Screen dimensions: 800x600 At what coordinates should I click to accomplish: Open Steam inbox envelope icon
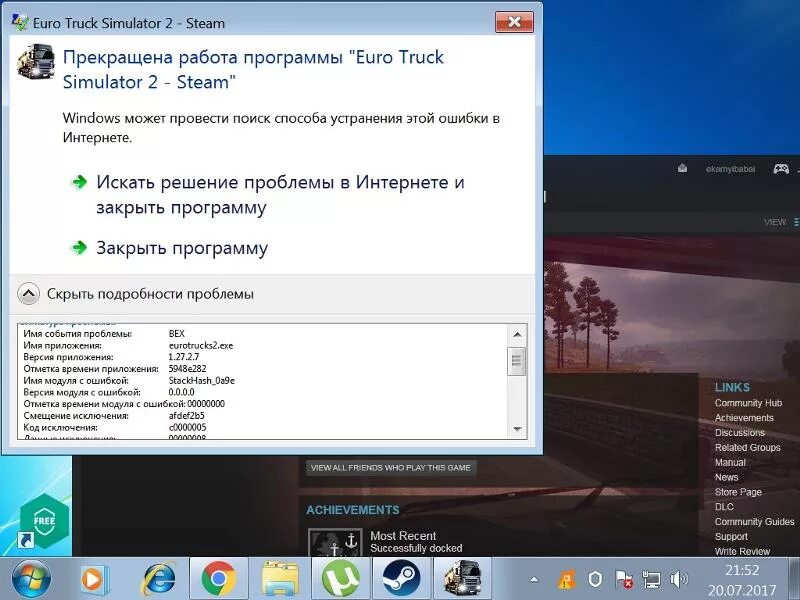click(682, 168)
